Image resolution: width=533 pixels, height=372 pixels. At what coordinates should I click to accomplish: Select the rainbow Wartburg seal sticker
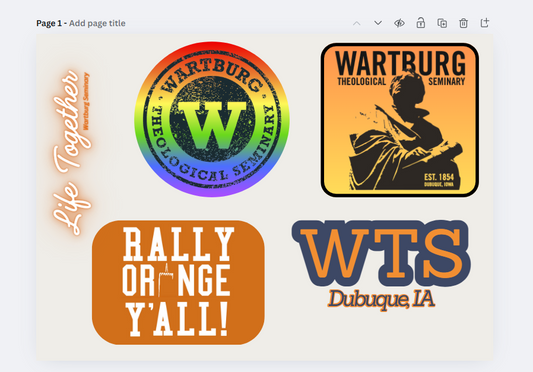[x=212, y=119]
